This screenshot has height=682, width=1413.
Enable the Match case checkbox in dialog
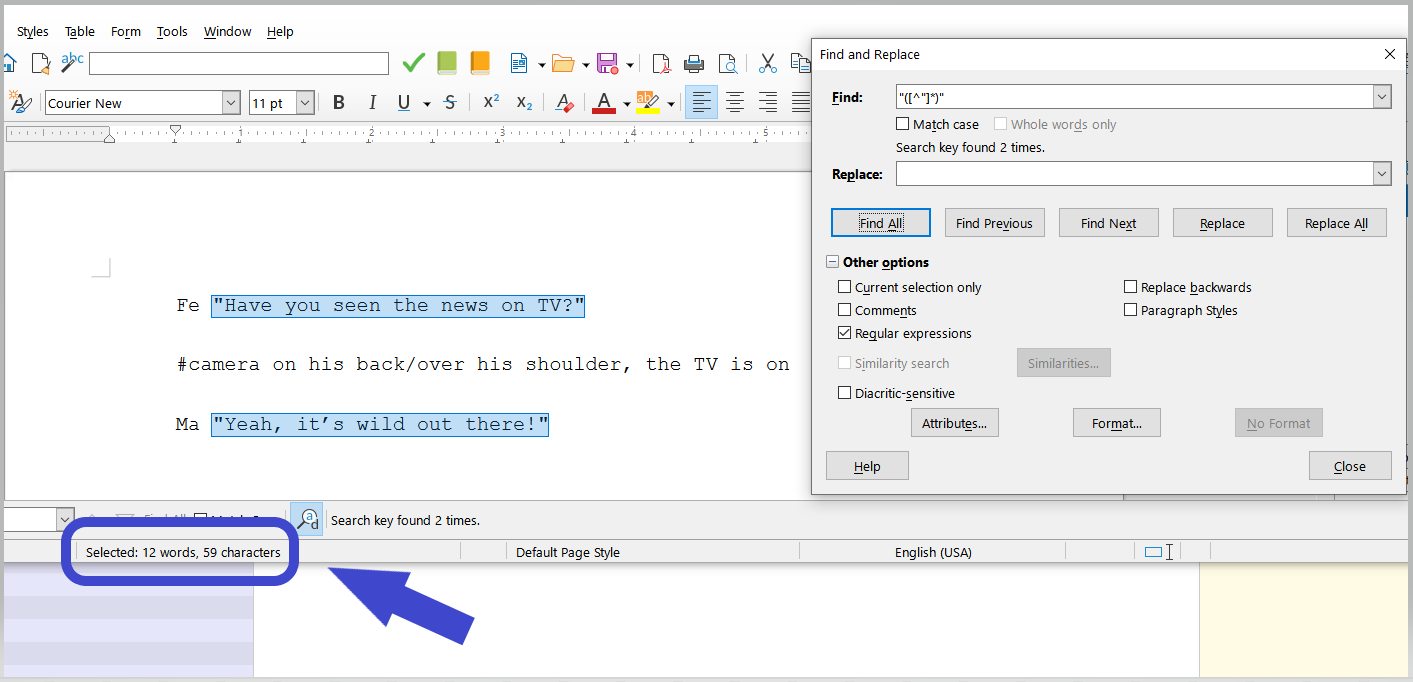tap(904, 125)
